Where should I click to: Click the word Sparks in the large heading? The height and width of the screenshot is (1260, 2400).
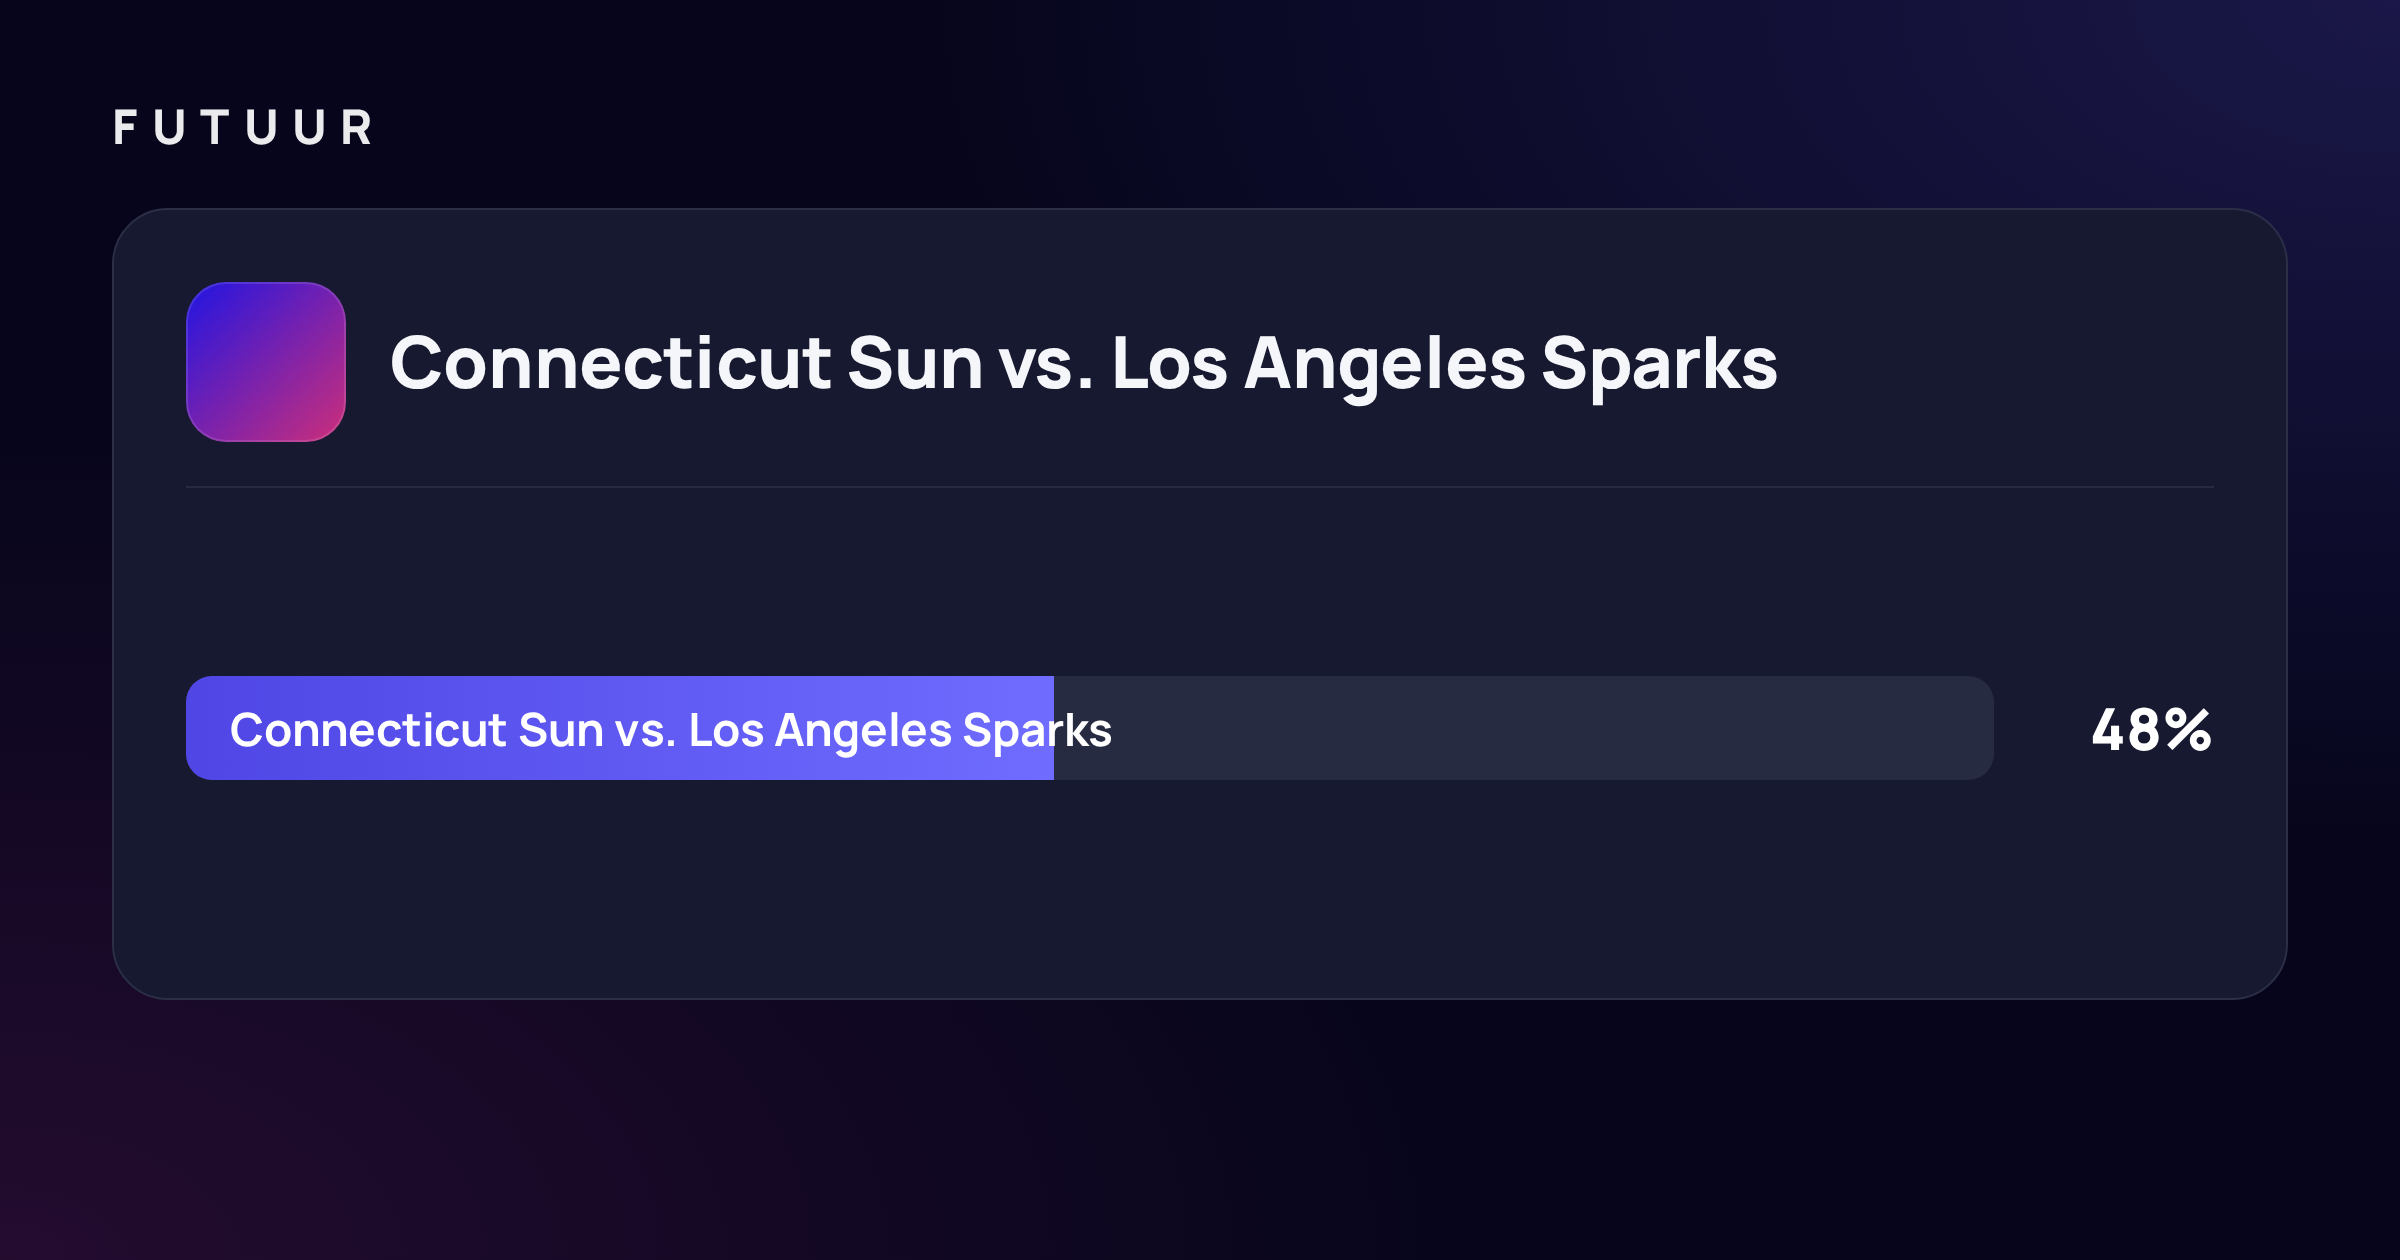coord(1660,366)
